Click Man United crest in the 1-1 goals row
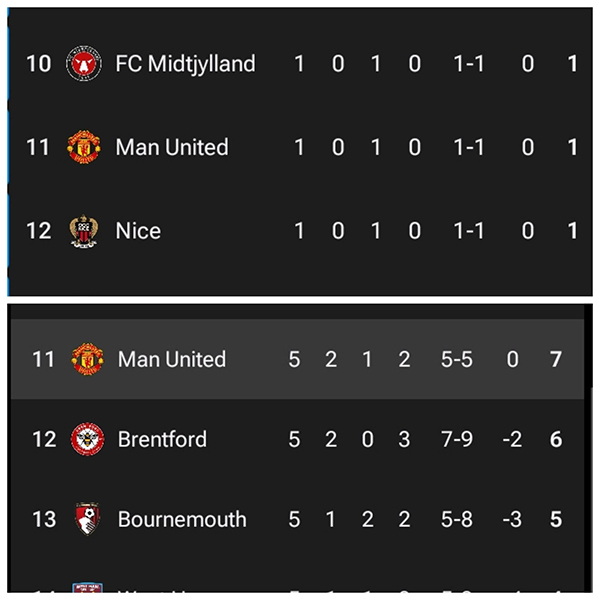The image size is (600, 600). [x=83, y=147]
